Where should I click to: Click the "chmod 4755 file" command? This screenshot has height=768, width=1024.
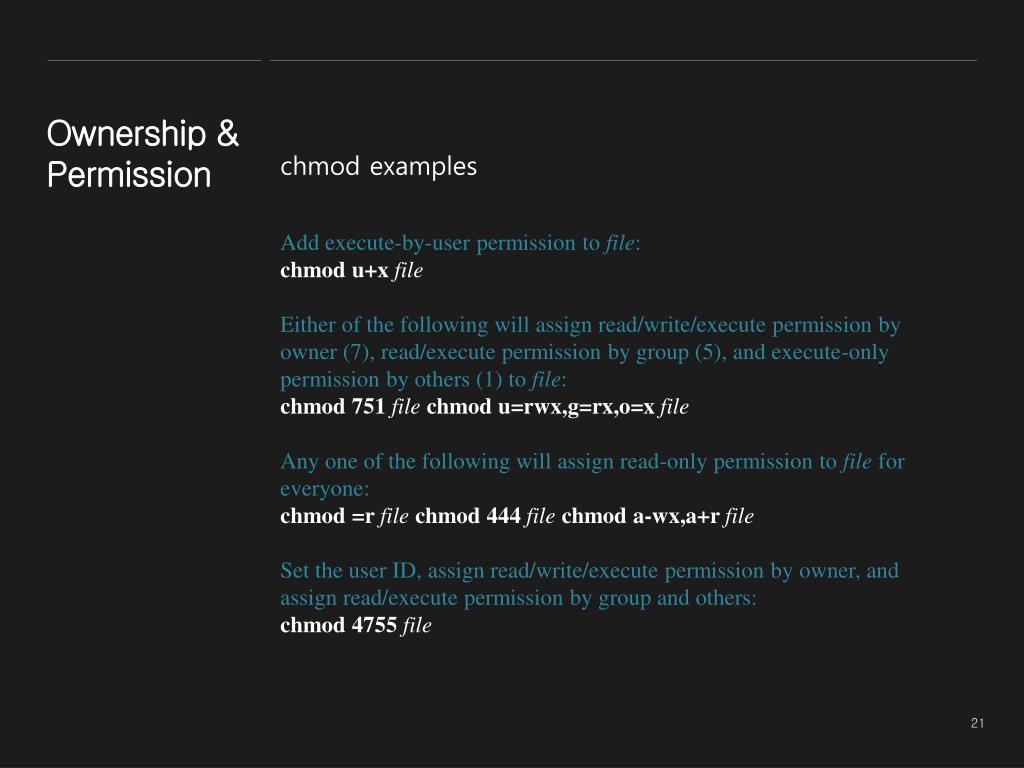point(356,626)
